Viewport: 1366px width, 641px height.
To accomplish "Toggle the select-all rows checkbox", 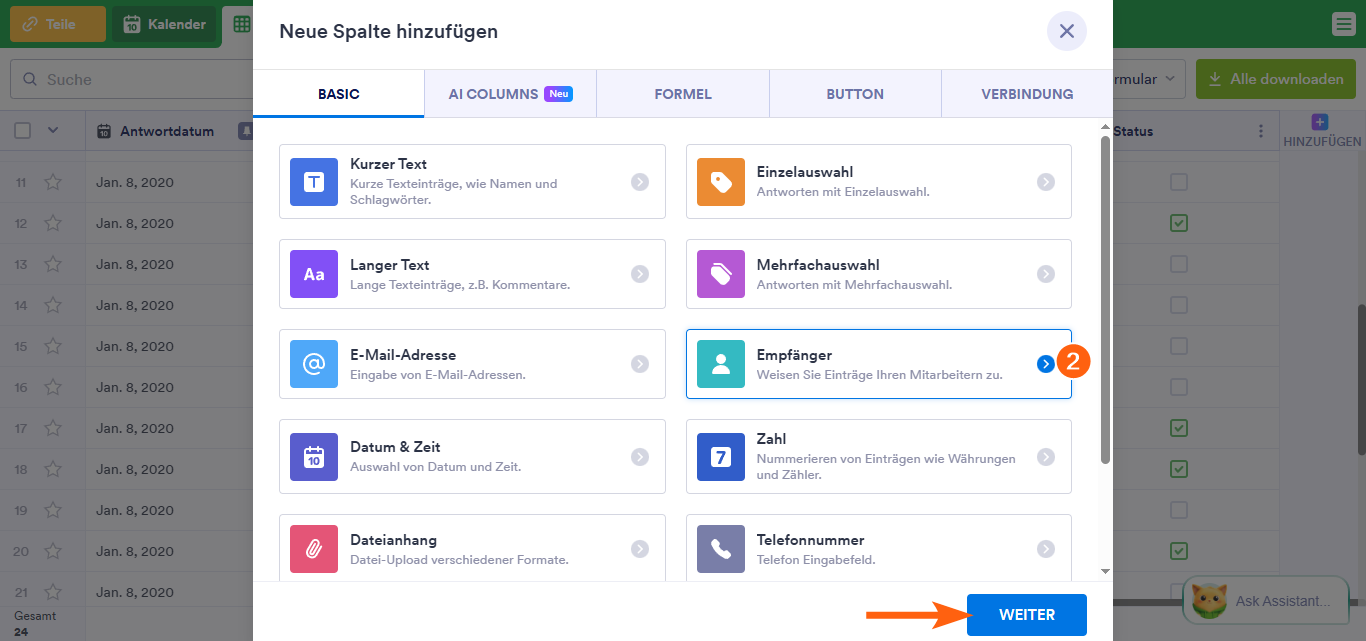I will [x=23, y=131].
